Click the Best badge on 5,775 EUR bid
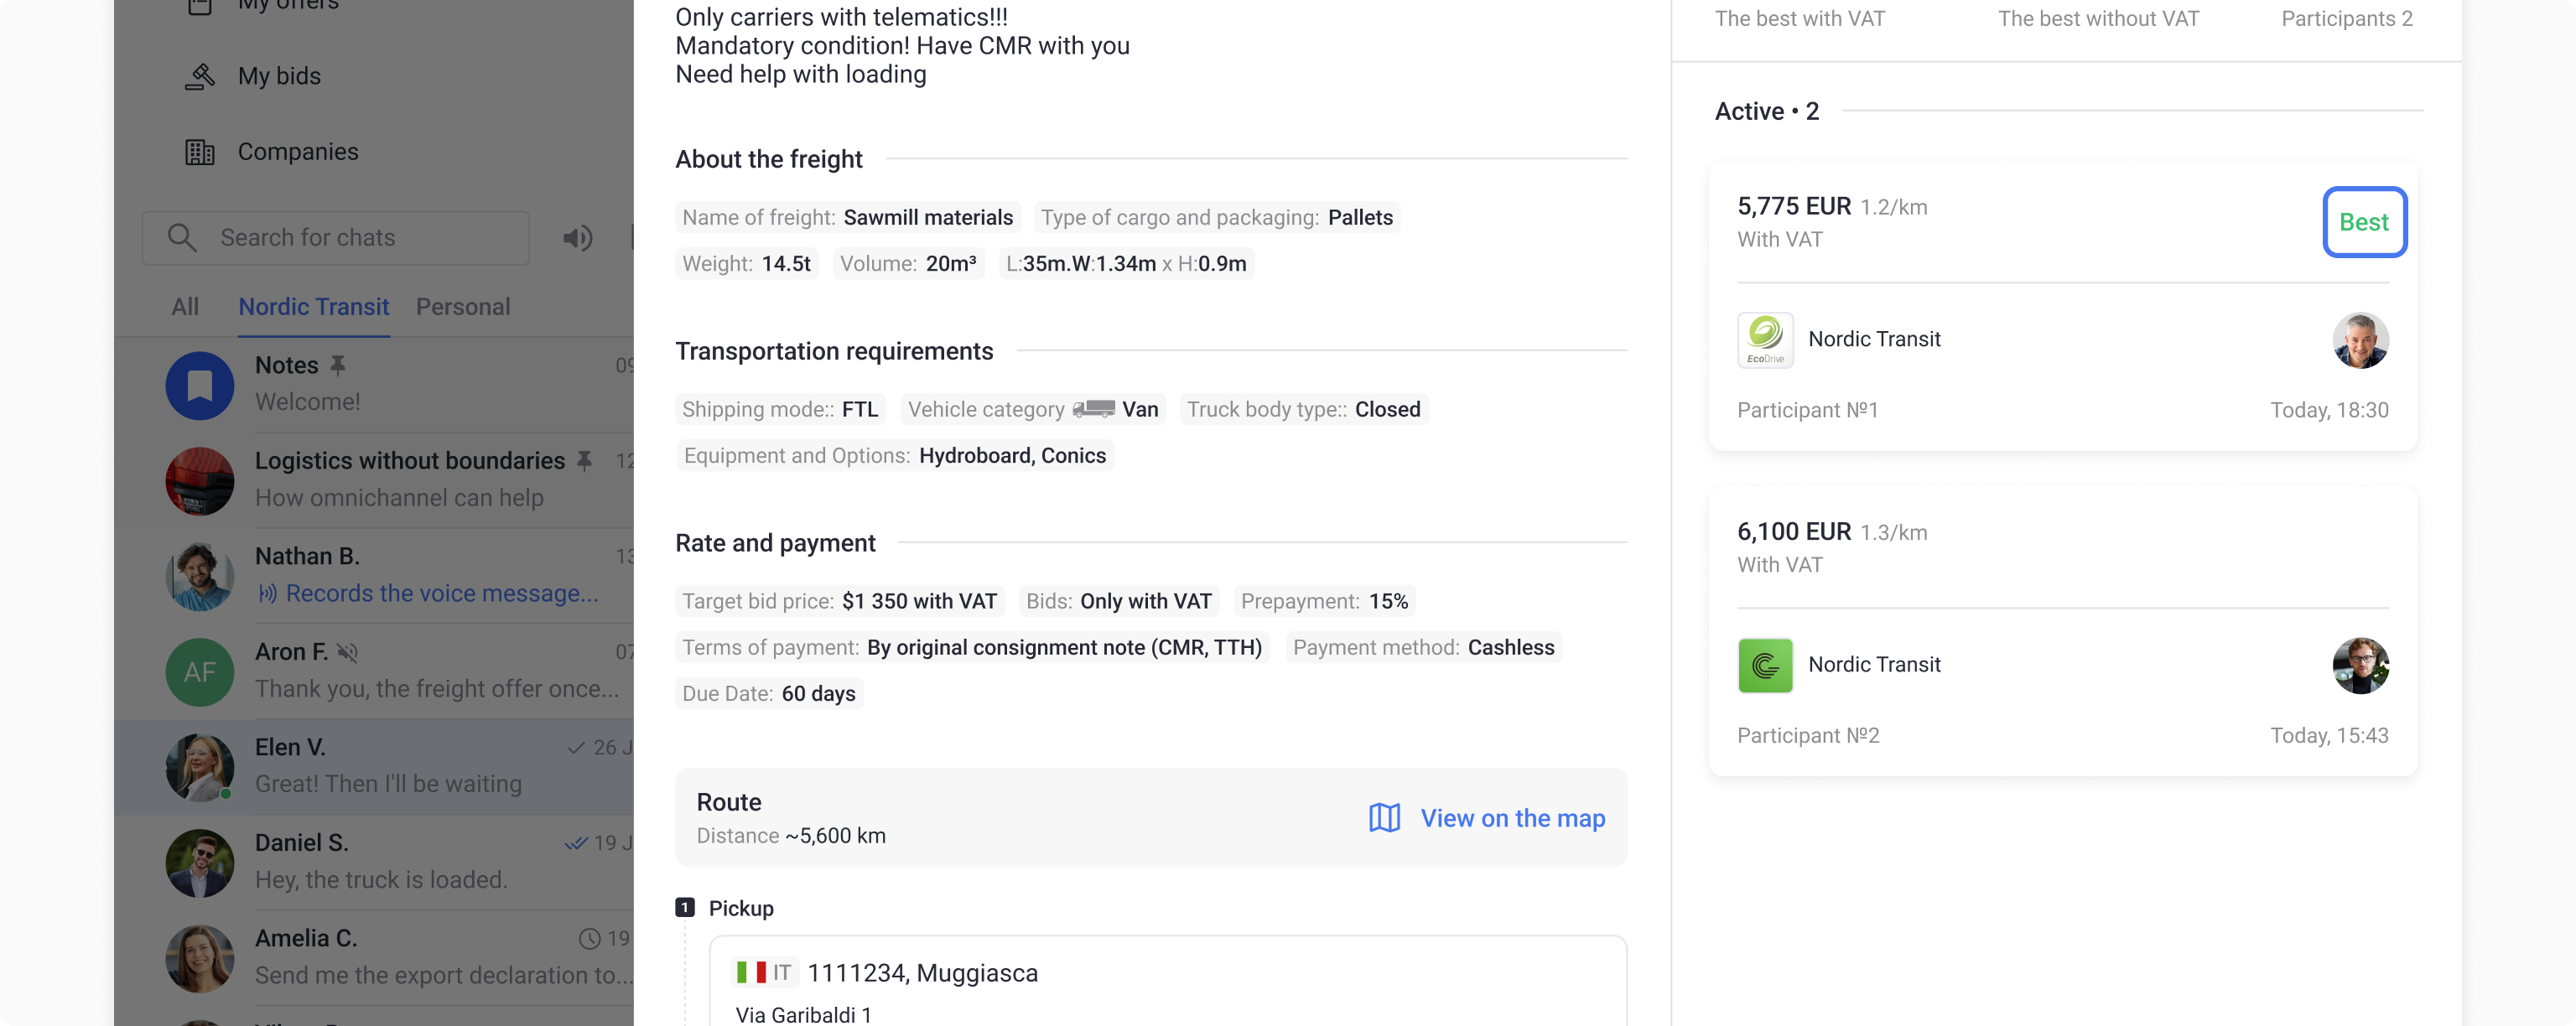This screenshot has height=1026, width=2576. coord(2364,222)
